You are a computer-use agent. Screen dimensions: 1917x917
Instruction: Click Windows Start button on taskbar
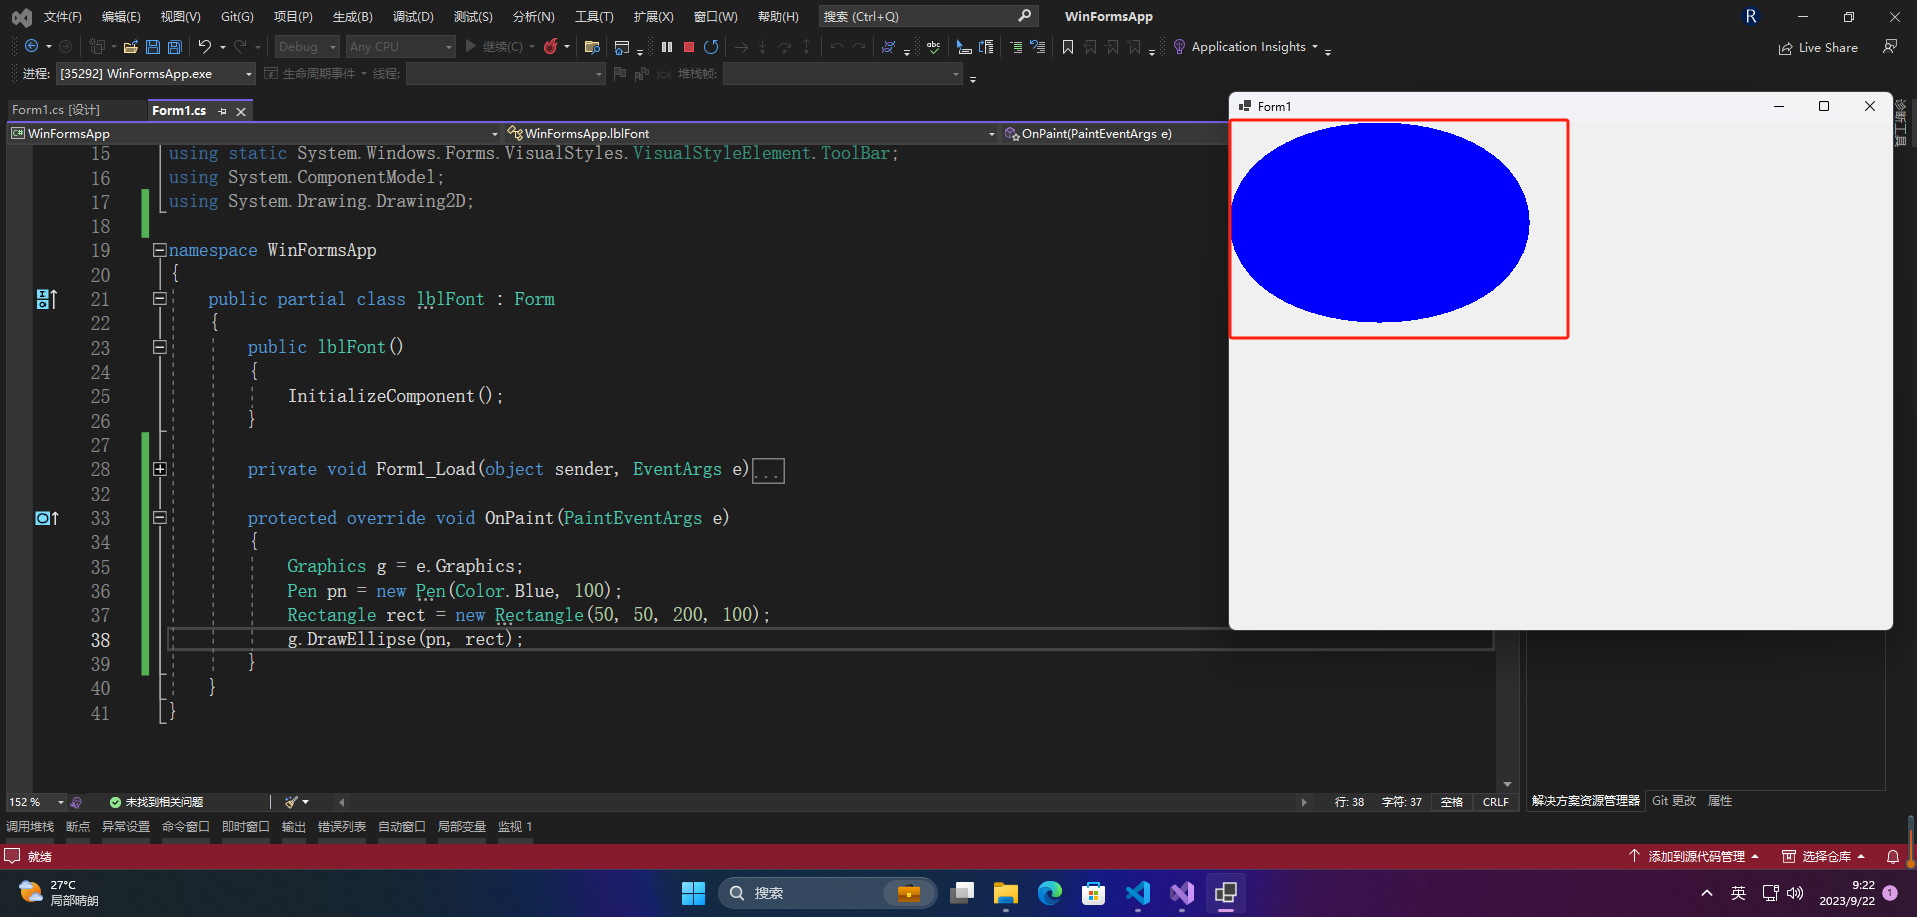coord(693,893)
